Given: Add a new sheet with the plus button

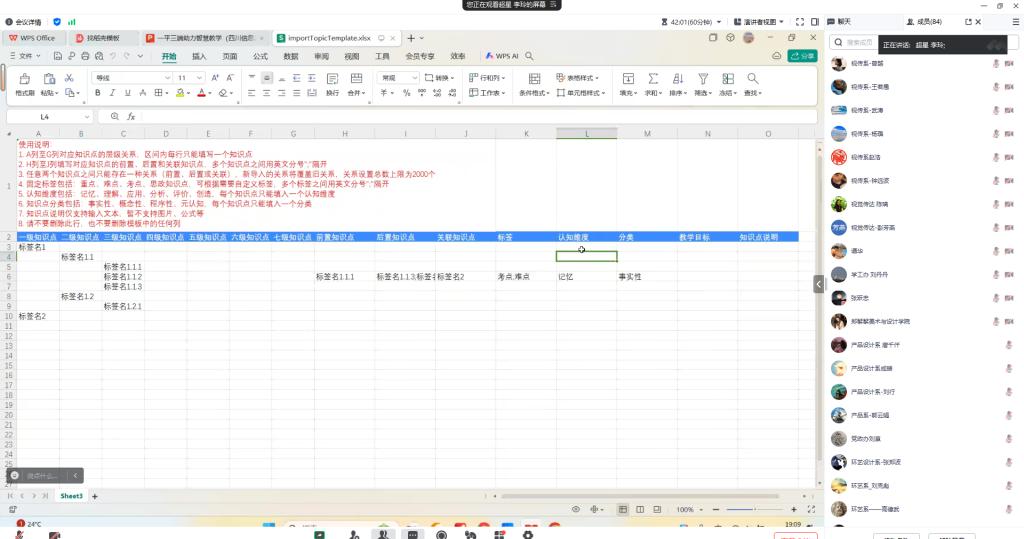Looking at the screenshot, I should 95,497.
